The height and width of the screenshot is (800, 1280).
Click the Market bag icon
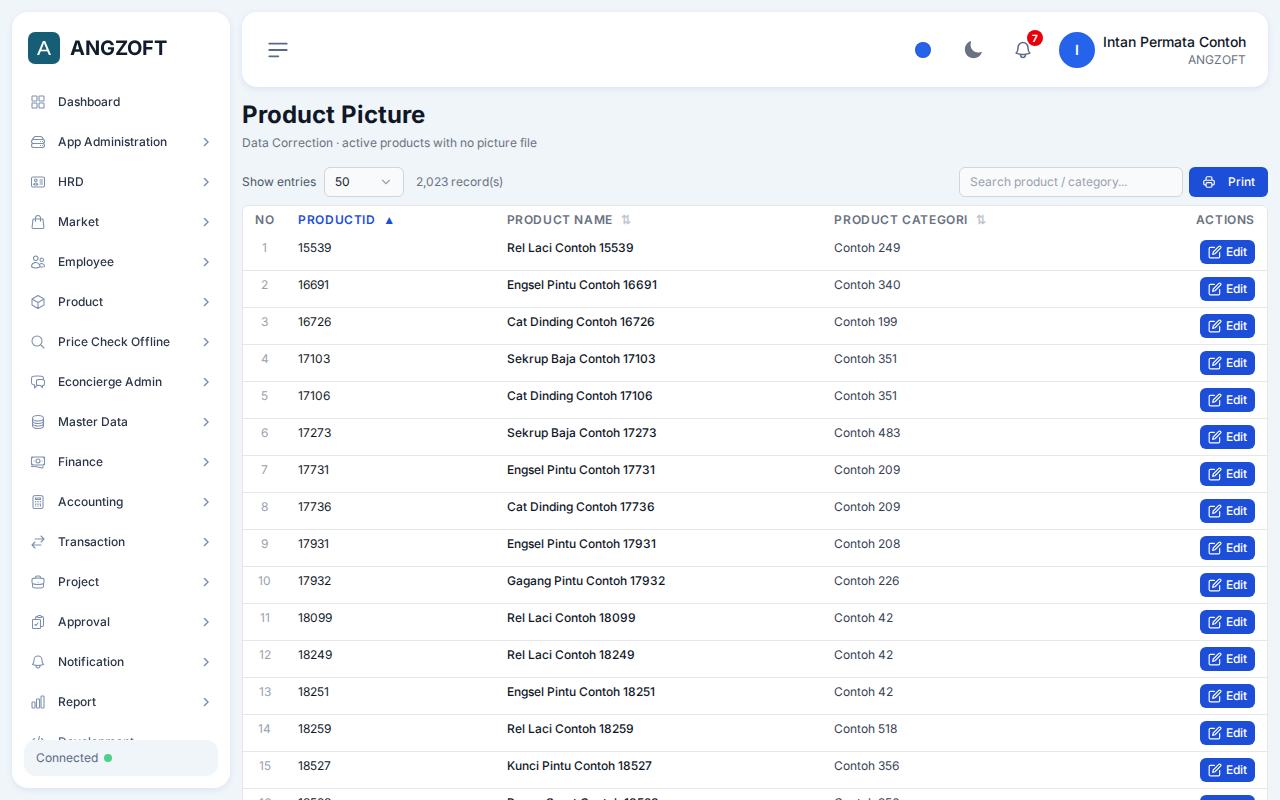point(38,222)
